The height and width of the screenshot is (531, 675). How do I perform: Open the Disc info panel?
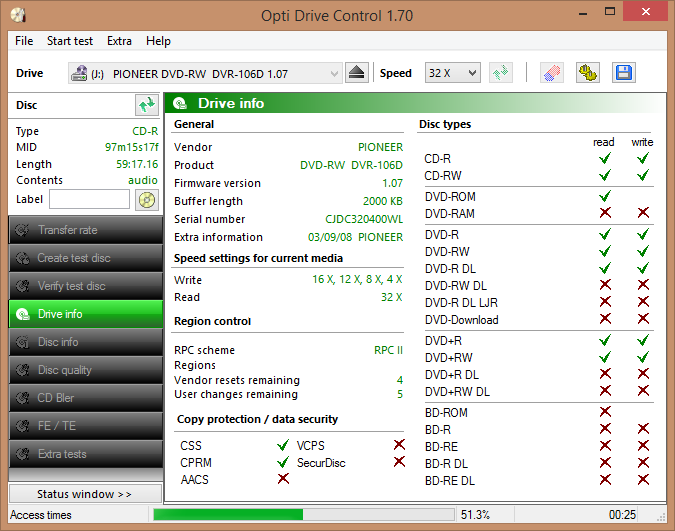pos(86,342)
